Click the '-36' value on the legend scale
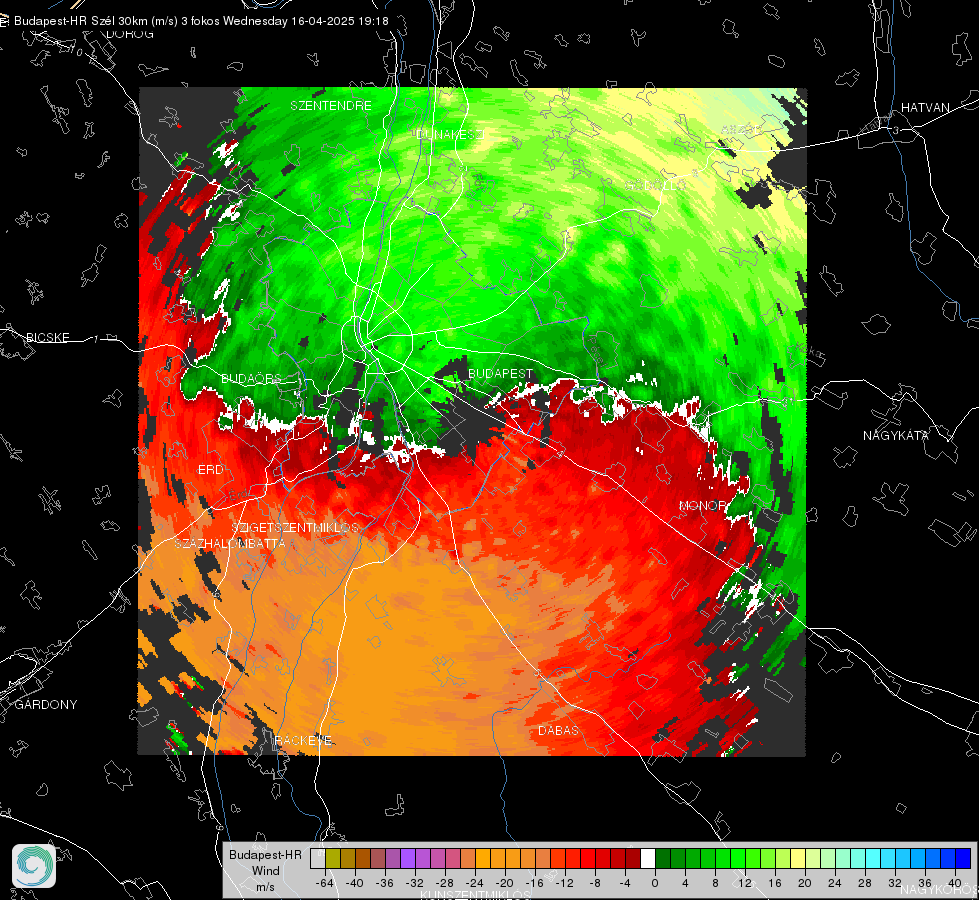 coord(385,883)
